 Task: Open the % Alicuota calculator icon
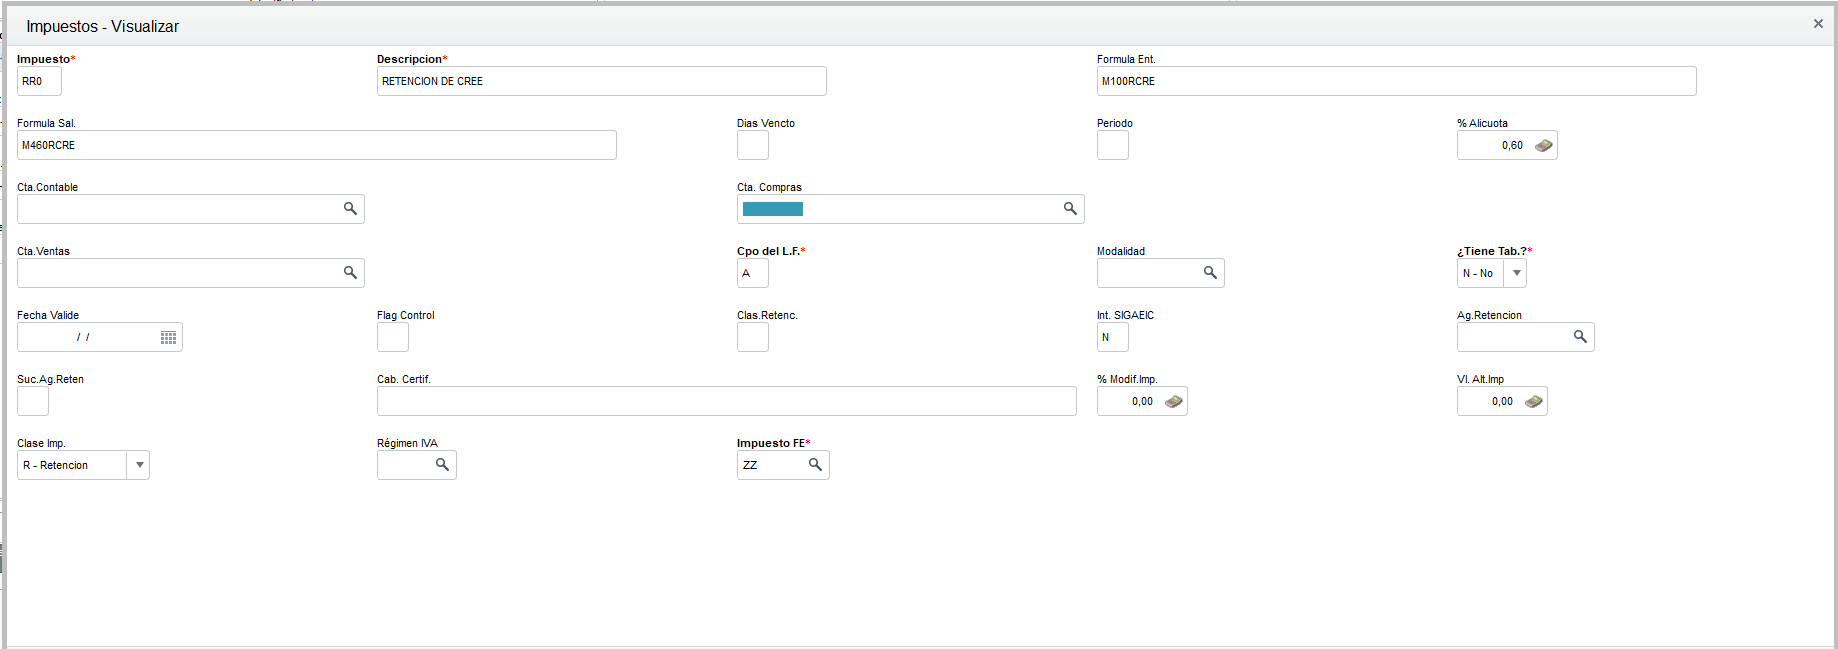[x=1544, y=146]
